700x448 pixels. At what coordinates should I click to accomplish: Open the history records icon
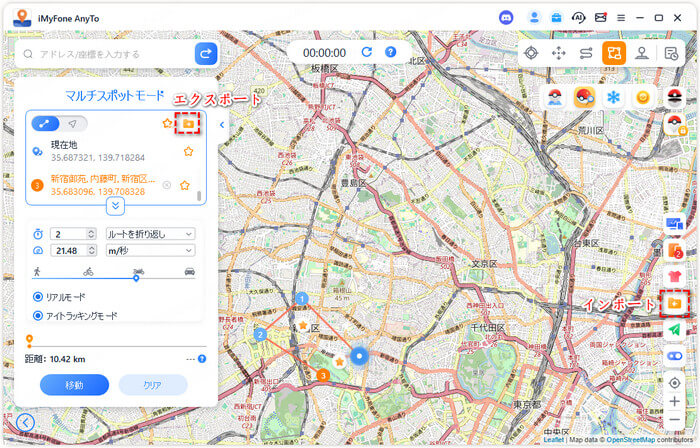click(x=671, y=53)
